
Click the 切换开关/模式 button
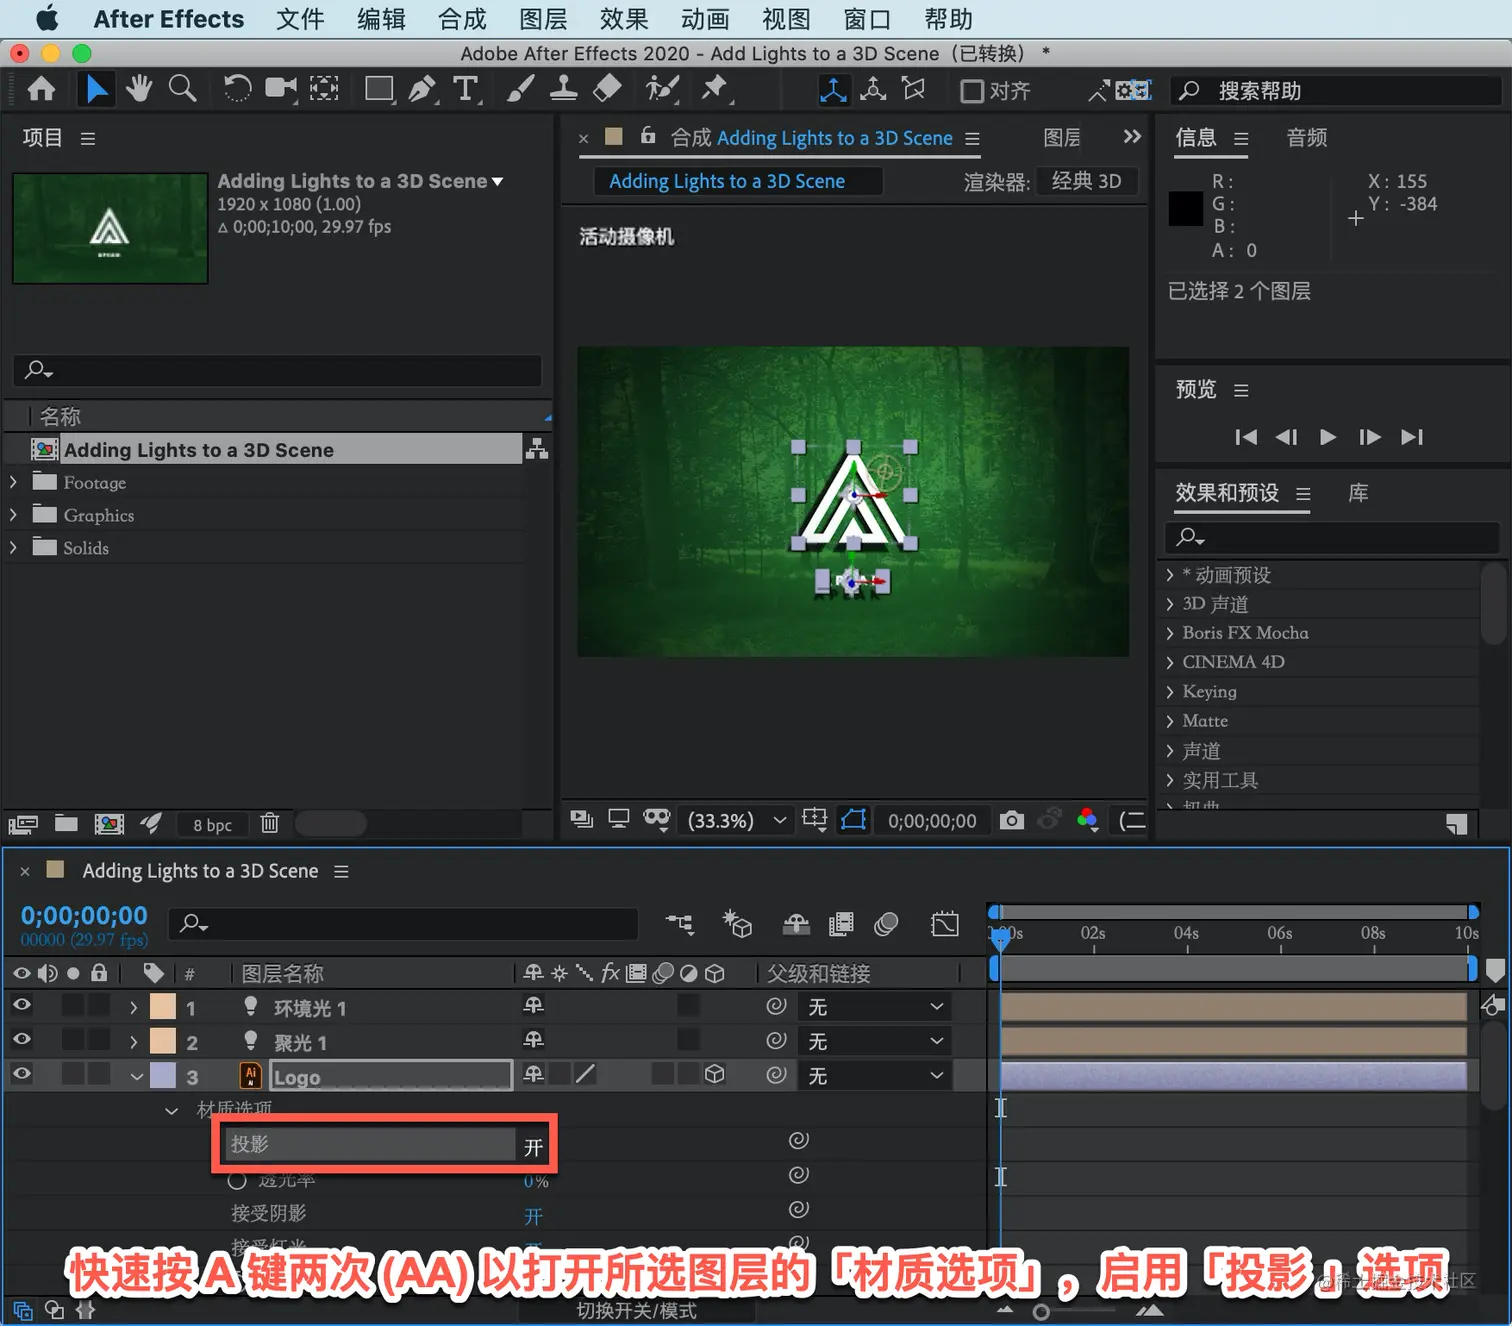click(636, 1310)
